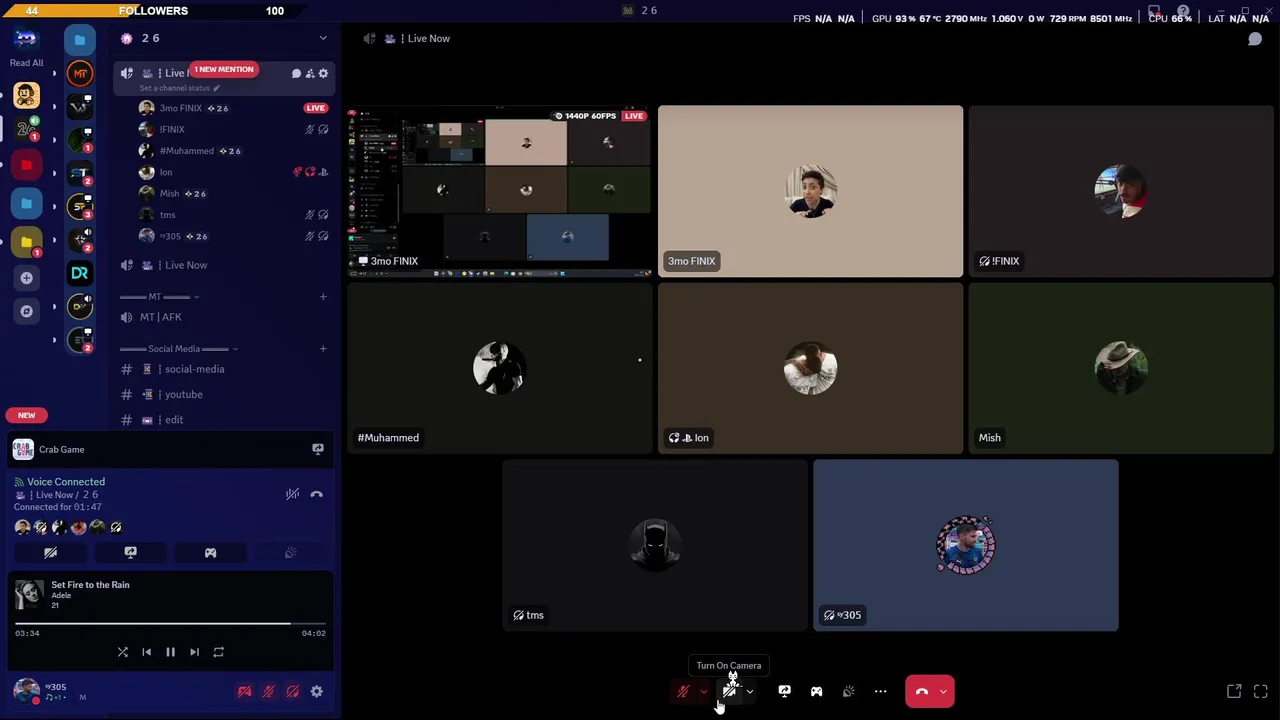Seek in Set Fire to the Rain

[170, 624]
